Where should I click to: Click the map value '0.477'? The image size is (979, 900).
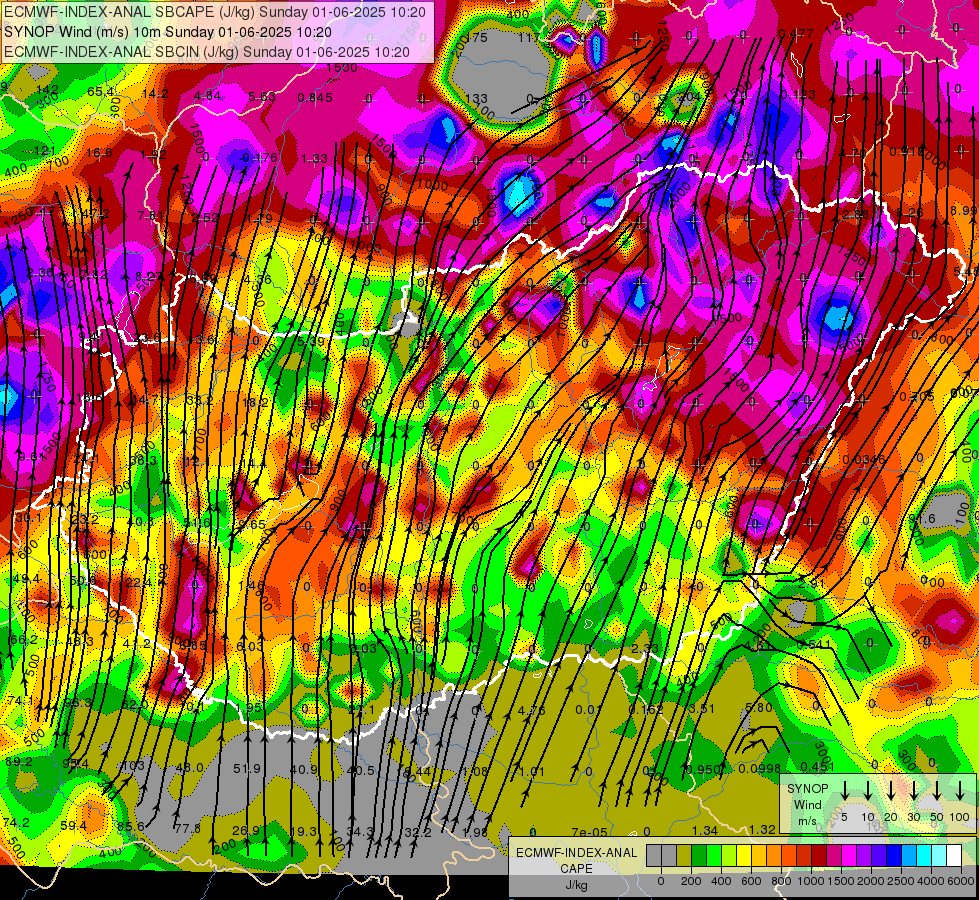pyautogui.click(x=796, y=34)
